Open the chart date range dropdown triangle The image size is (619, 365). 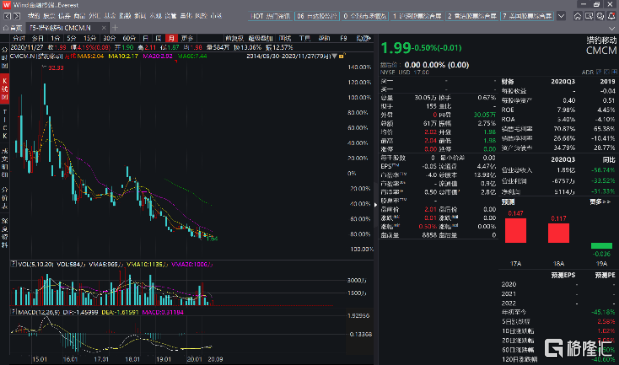click(334, 56)
